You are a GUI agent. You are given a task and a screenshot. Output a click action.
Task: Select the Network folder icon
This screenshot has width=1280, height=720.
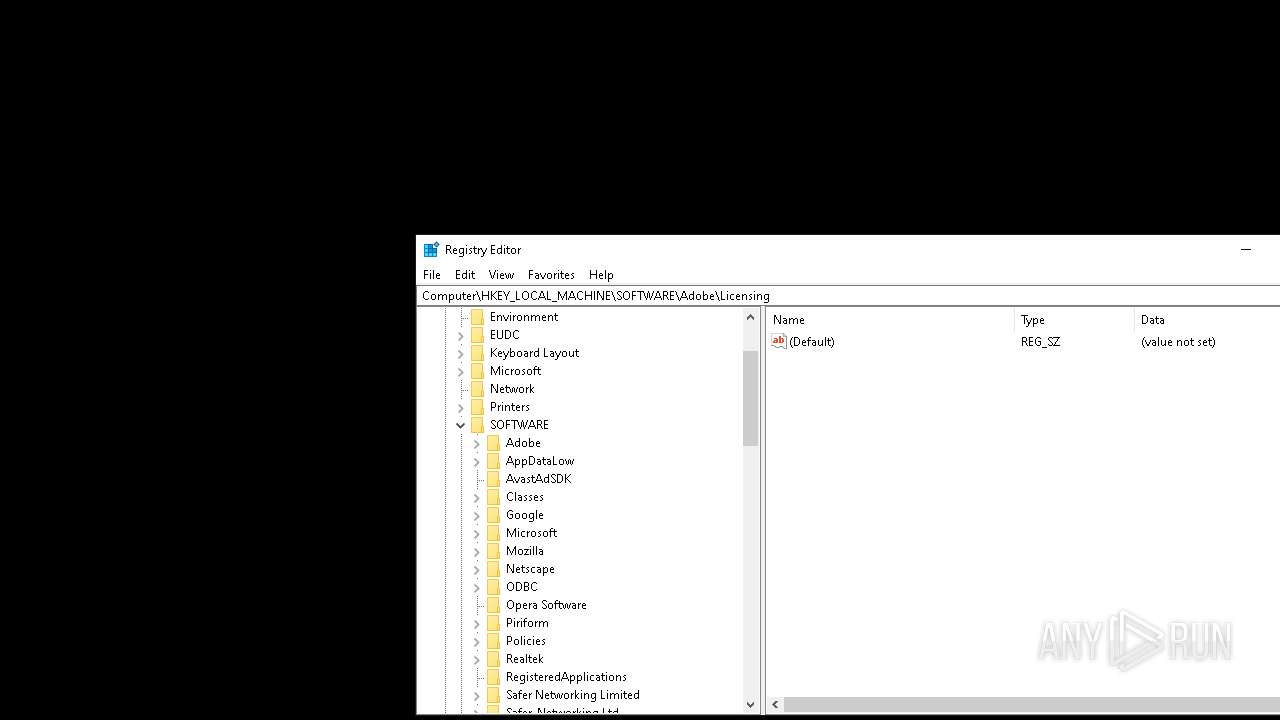(477, 389)
